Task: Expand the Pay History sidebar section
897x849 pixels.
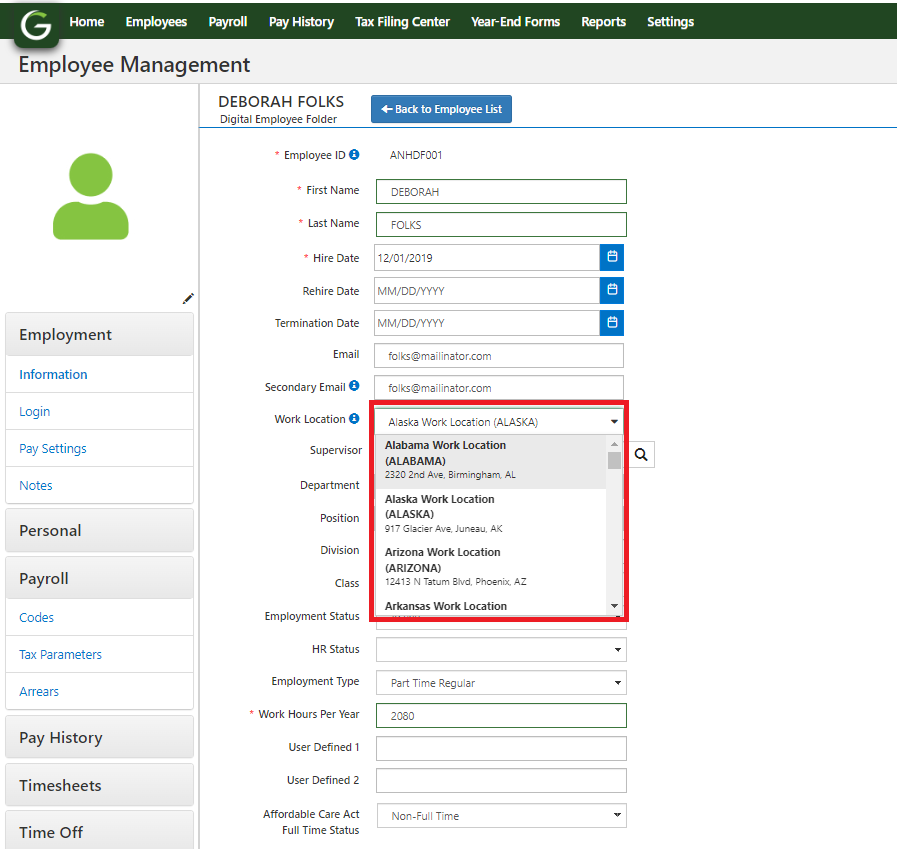Action: coord(100,737)
